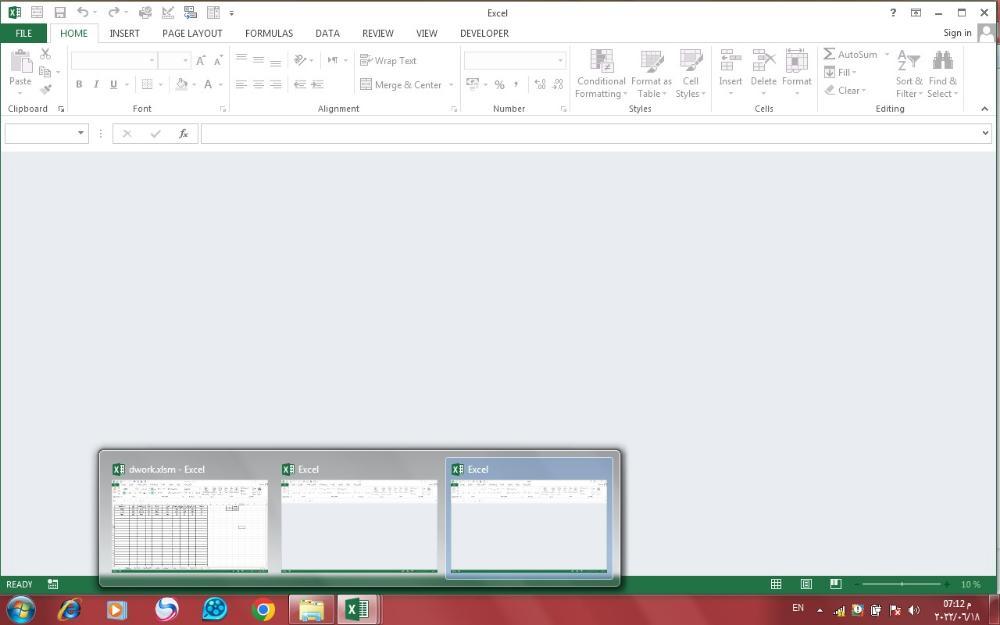Decrease font size with the smaller A
Image resolution: width=1000 pixels, height=625 pixels.
click(218, 61)
